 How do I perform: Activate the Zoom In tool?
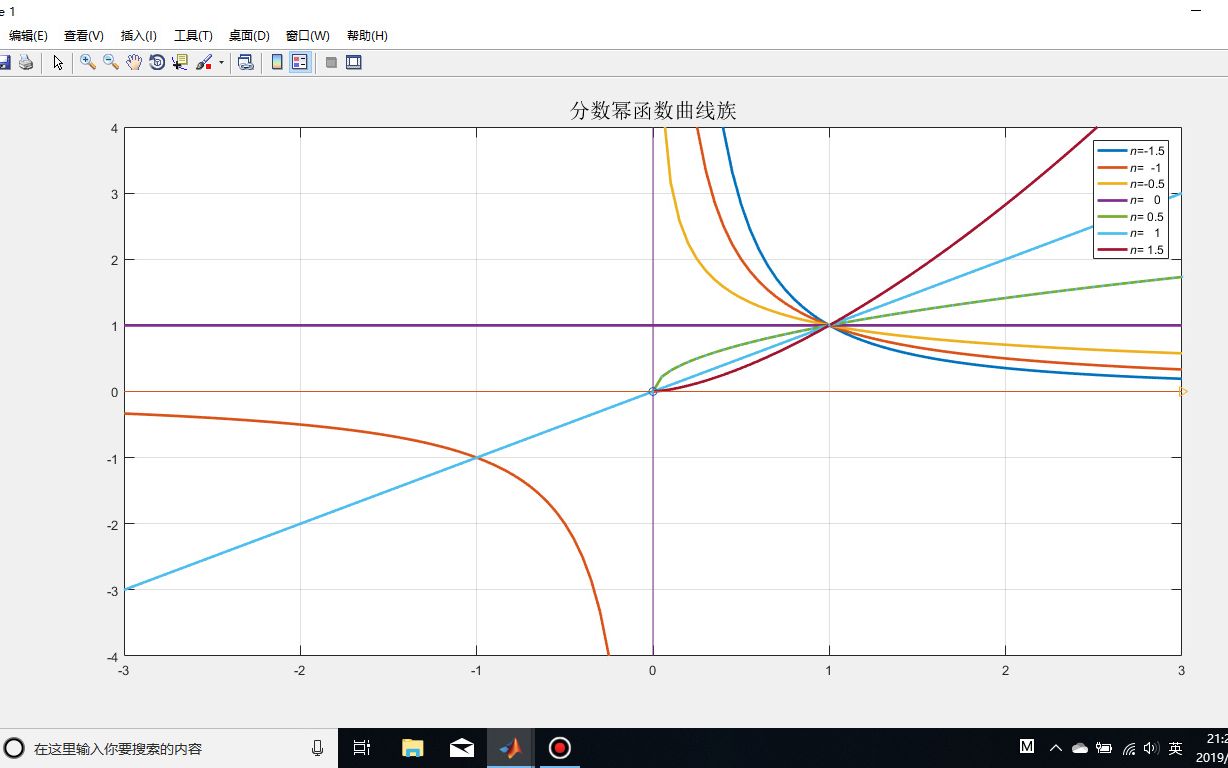(88, 62)
